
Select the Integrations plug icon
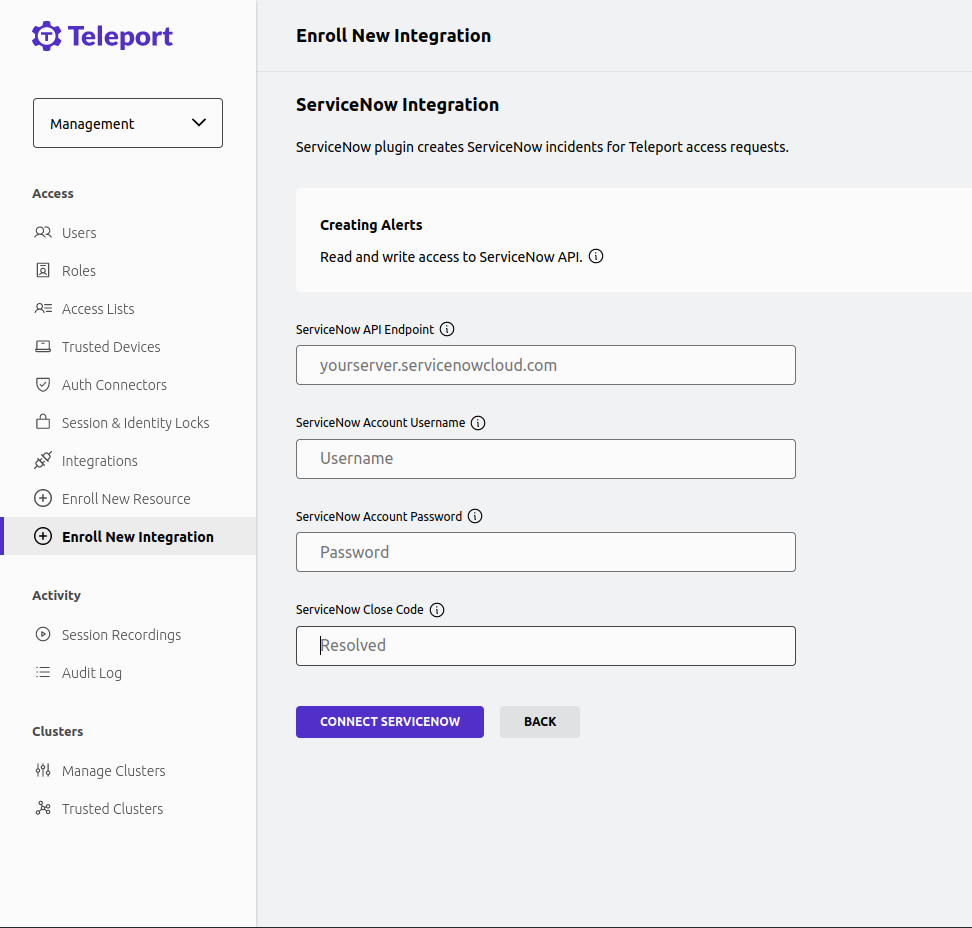[x=43, y=460]
